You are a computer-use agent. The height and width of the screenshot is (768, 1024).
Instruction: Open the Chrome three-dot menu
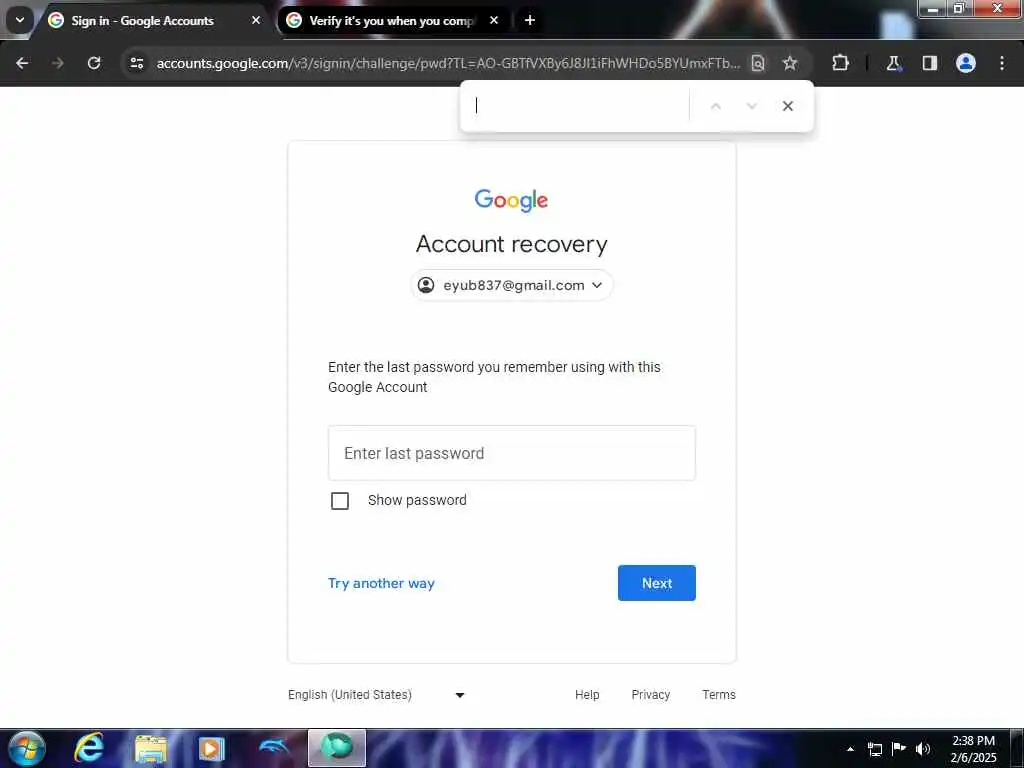click(1002, 63)
